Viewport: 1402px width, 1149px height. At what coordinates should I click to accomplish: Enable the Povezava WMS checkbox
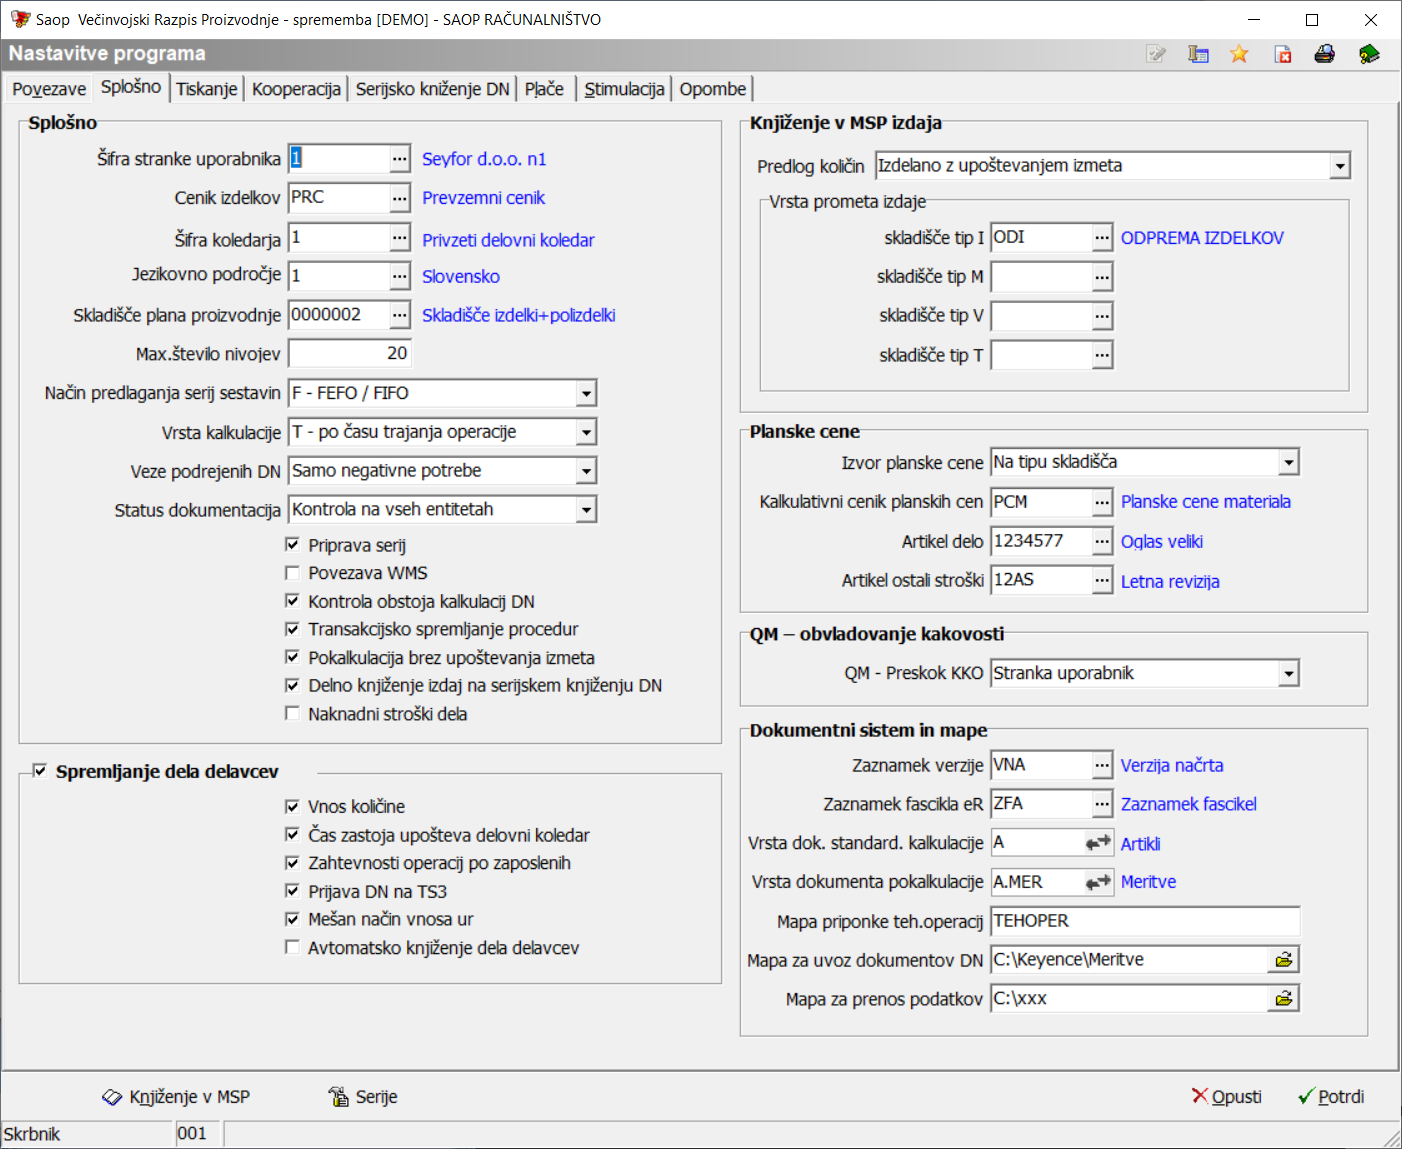point(293,573)
